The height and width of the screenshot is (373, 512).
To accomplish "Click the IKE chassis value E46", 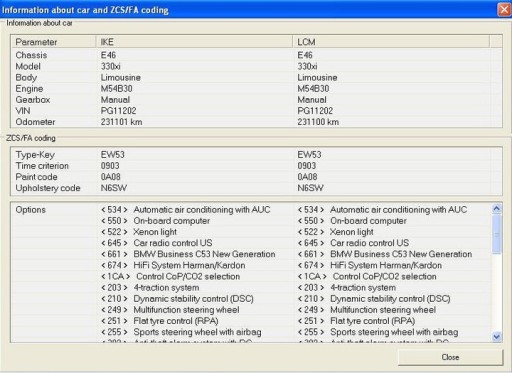I will (x=108, y=55).
